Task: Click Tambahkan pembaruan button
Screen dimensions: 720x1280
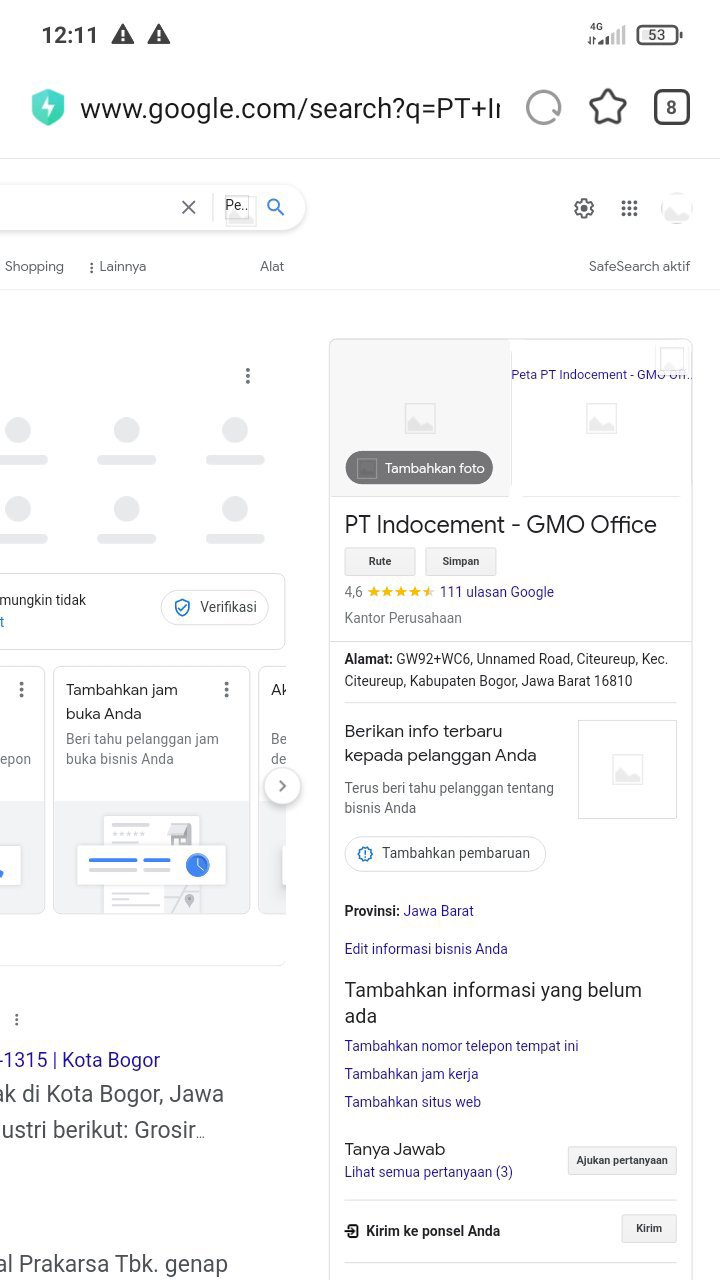Action: (445, 854)
